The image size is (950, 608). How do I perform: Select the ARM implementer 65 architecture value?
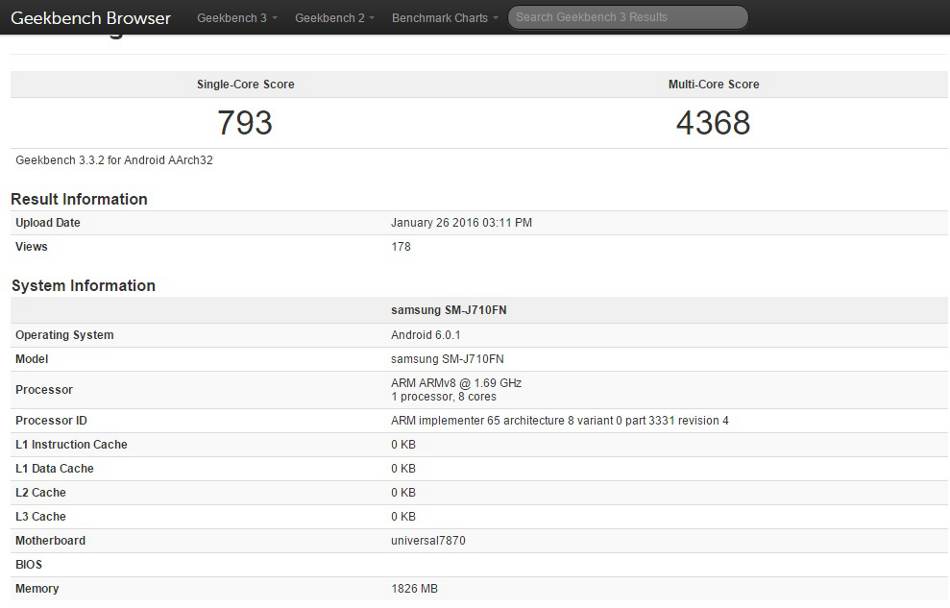pyautogui.click(x=560, y=420)
